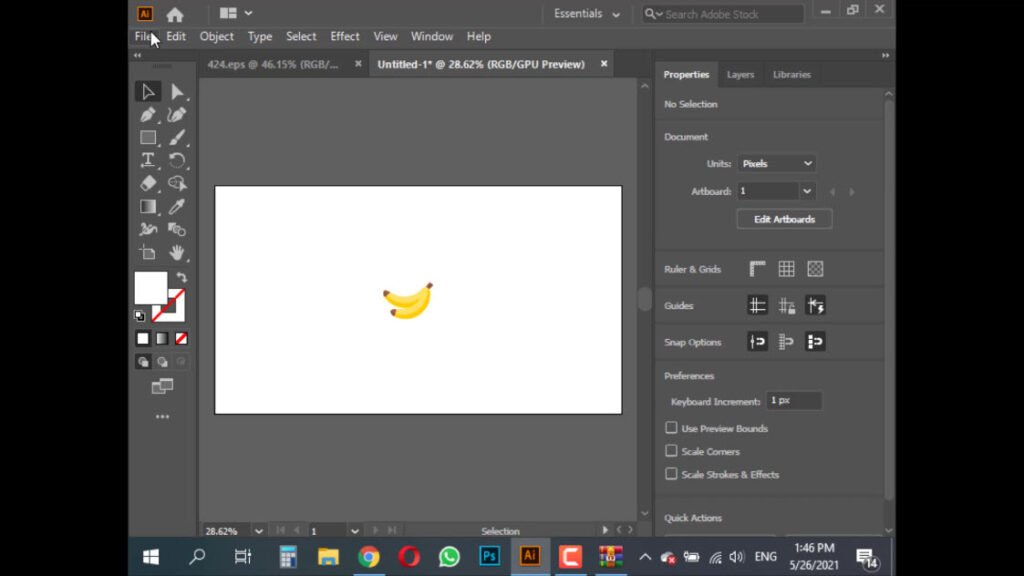Toggle Smart Guides button
The image size is (1024, 576).
pyautogui.click(x=815, y=306)
